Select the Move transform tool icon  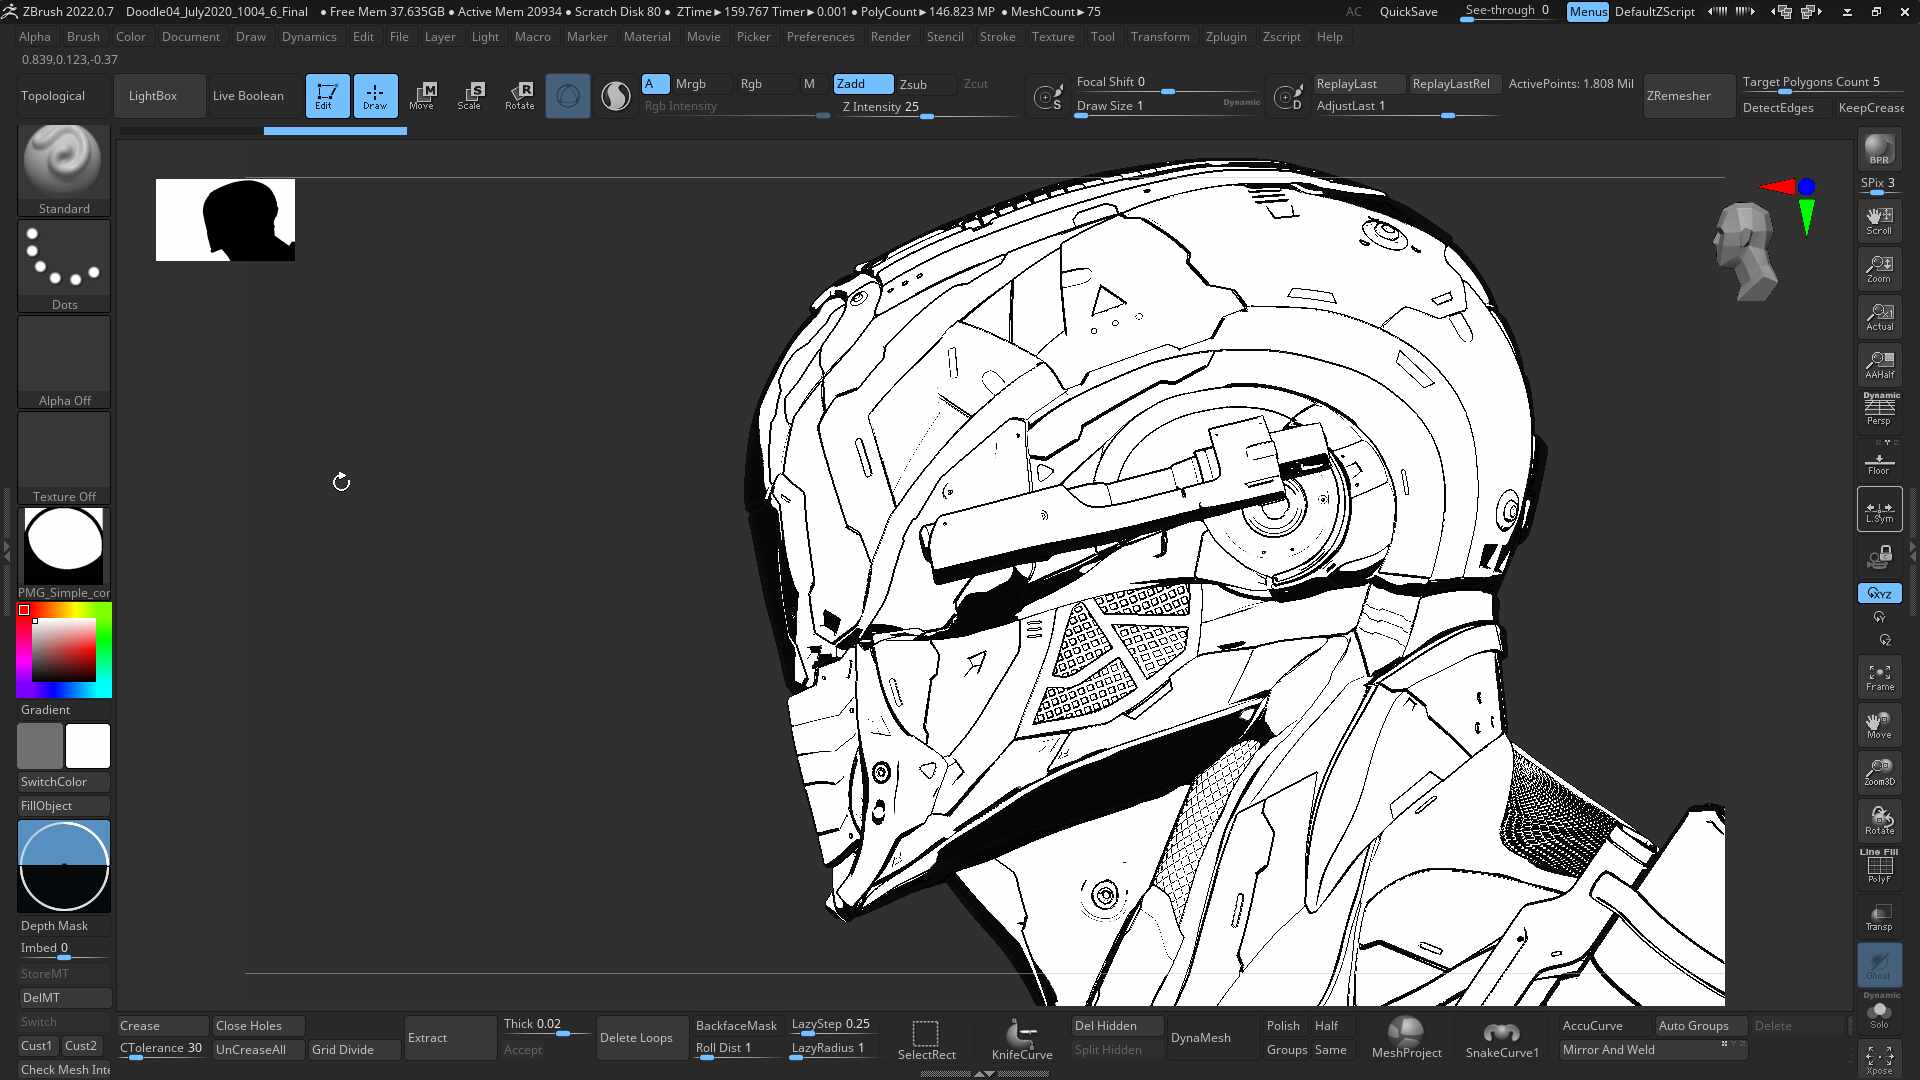(422, 96)
